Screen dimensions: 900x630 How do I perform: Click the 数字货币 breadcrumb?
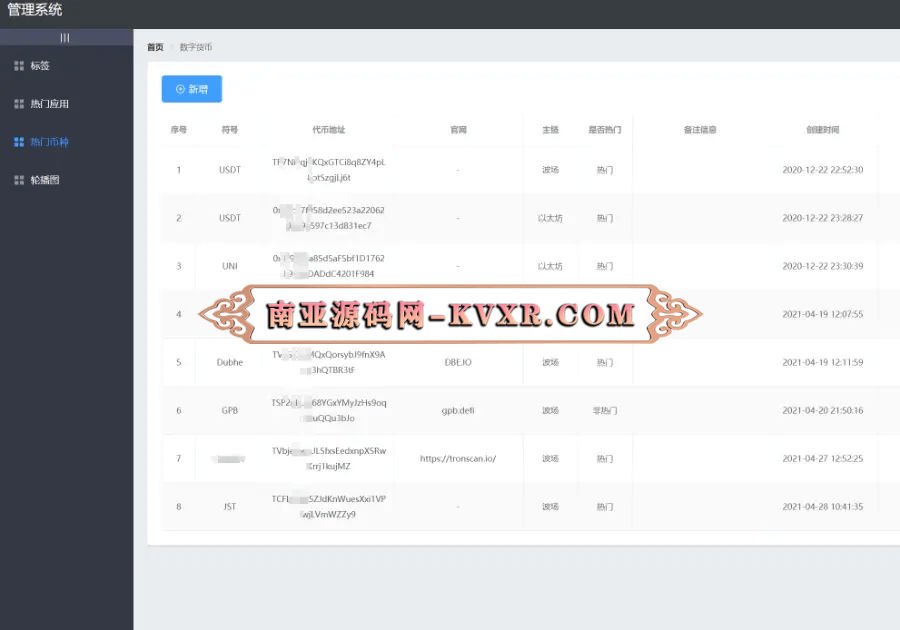(x=196, y=47)
